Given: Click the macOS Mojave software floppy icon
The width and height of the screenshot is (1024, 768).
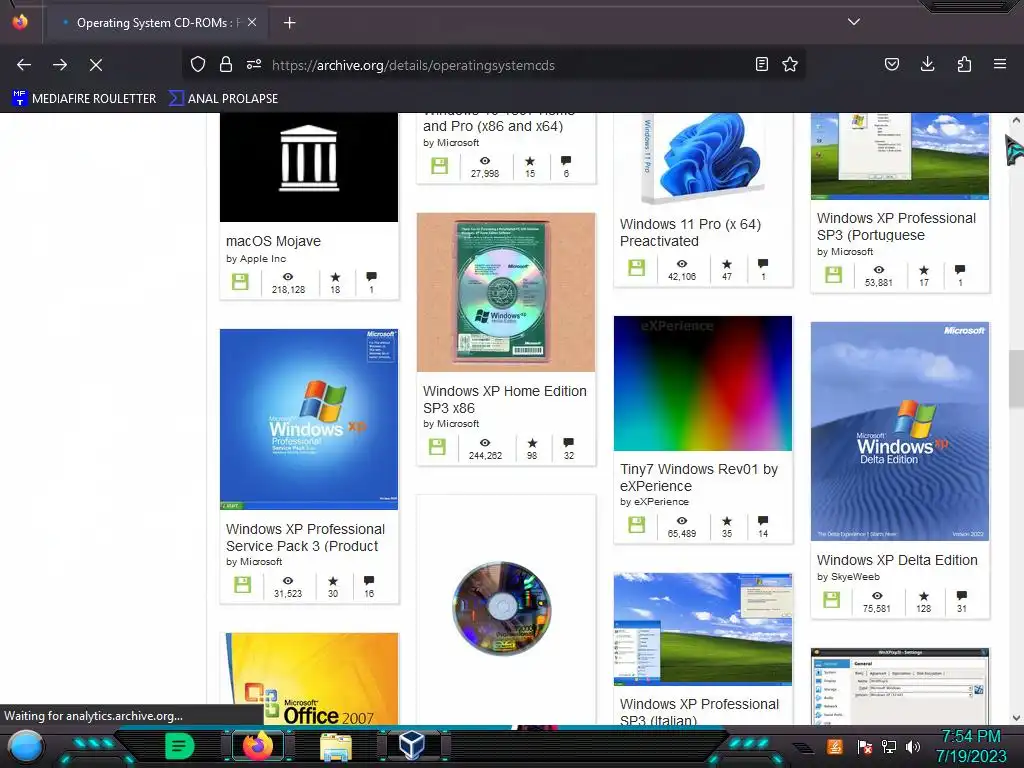Looking at the screenshot, I should pos(240,282).
